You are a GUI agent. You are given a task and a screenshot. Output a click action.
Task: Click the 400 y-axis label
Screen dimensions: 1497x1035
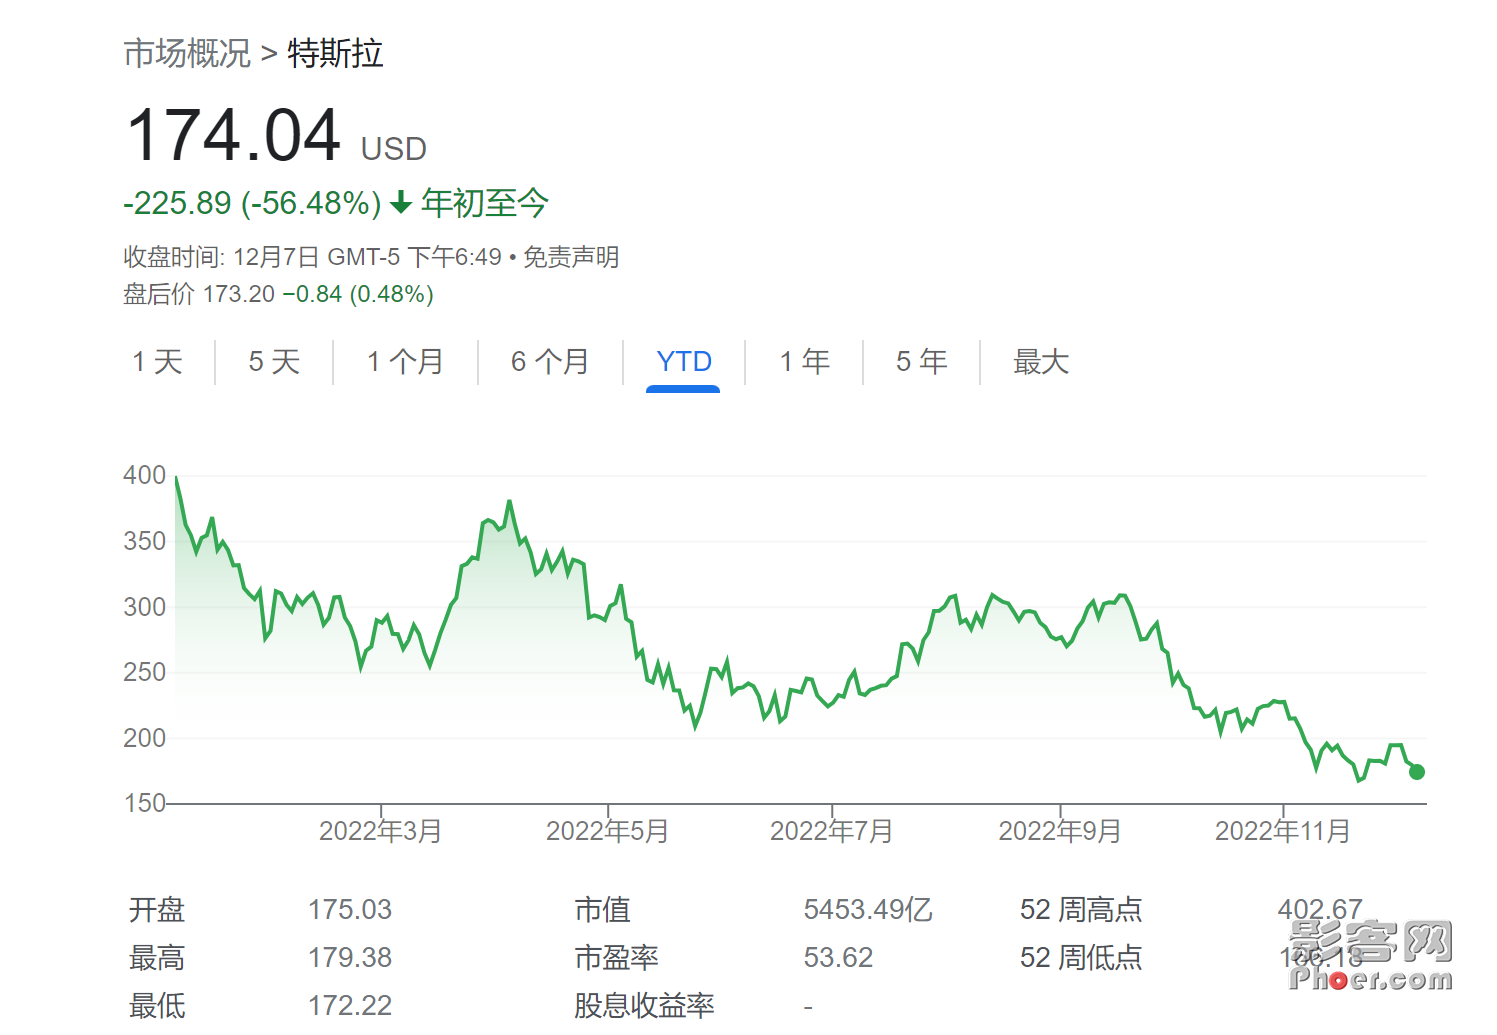pos(144,475)
